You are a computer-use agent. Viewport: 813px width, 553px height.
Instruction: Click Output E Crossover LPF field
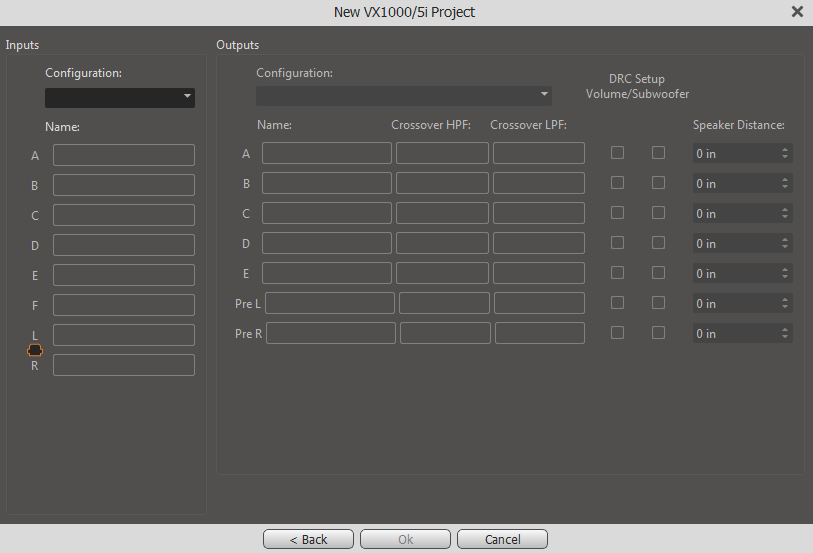click(539, 274)
